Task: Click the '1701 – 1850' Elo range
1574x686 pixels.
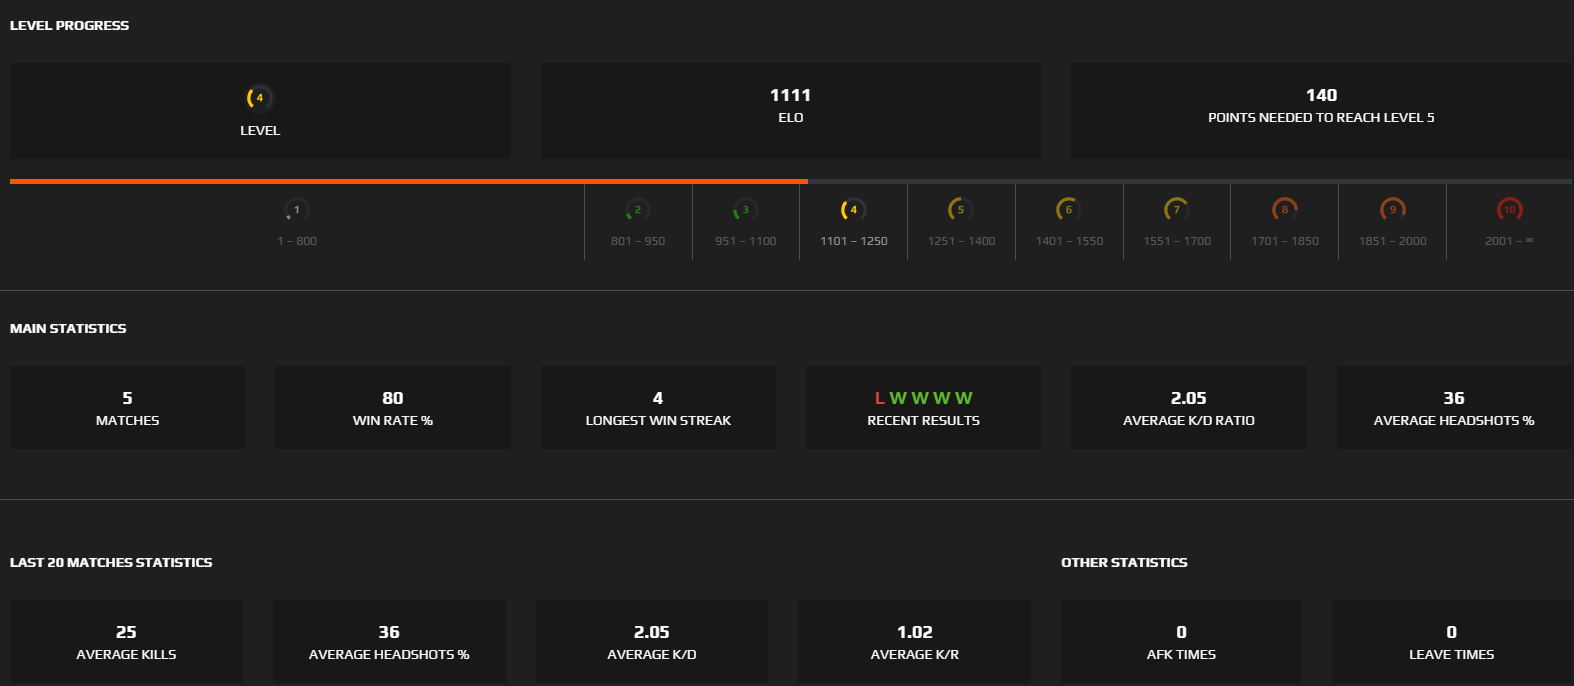Action: (x=1285, y=241)
